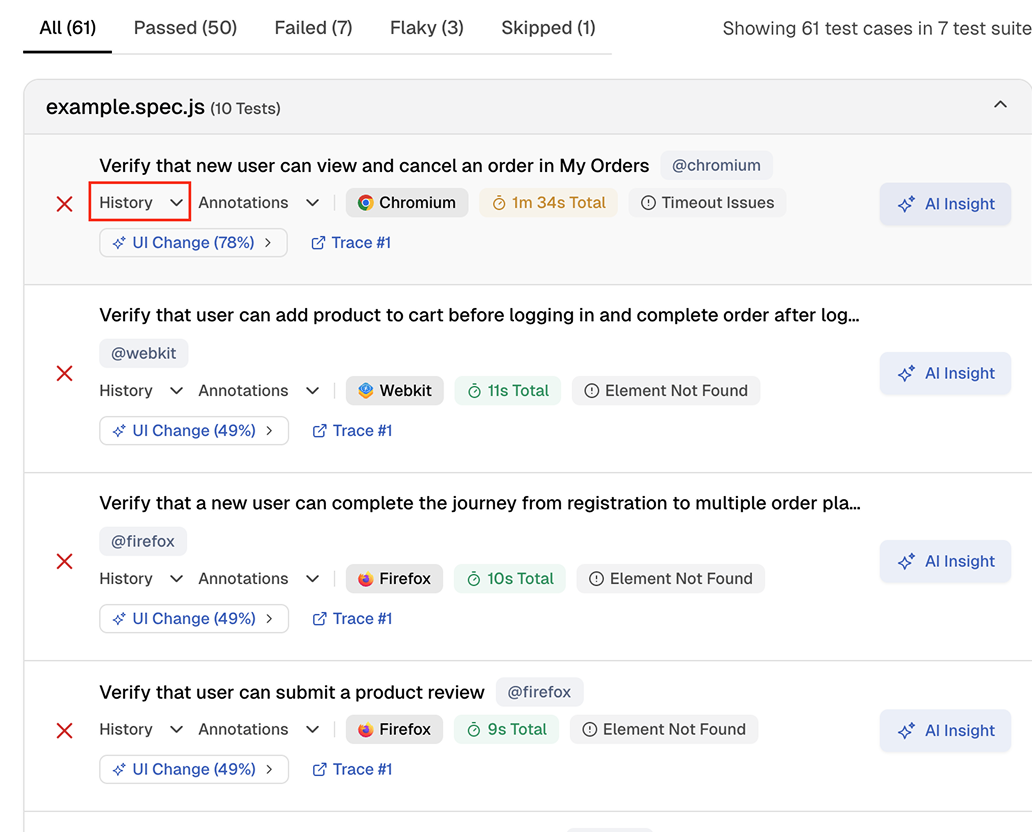Collapse the example.spec.js suite chevron
1032x832 pixels.
tap(1000, 105)
